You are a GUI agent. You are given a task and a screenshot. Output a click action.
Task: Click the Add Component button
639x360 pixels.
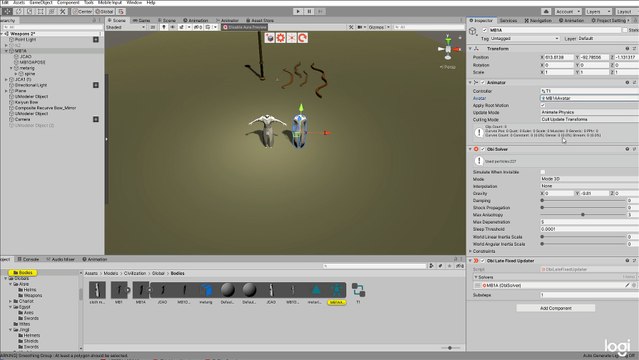point(555,308)
